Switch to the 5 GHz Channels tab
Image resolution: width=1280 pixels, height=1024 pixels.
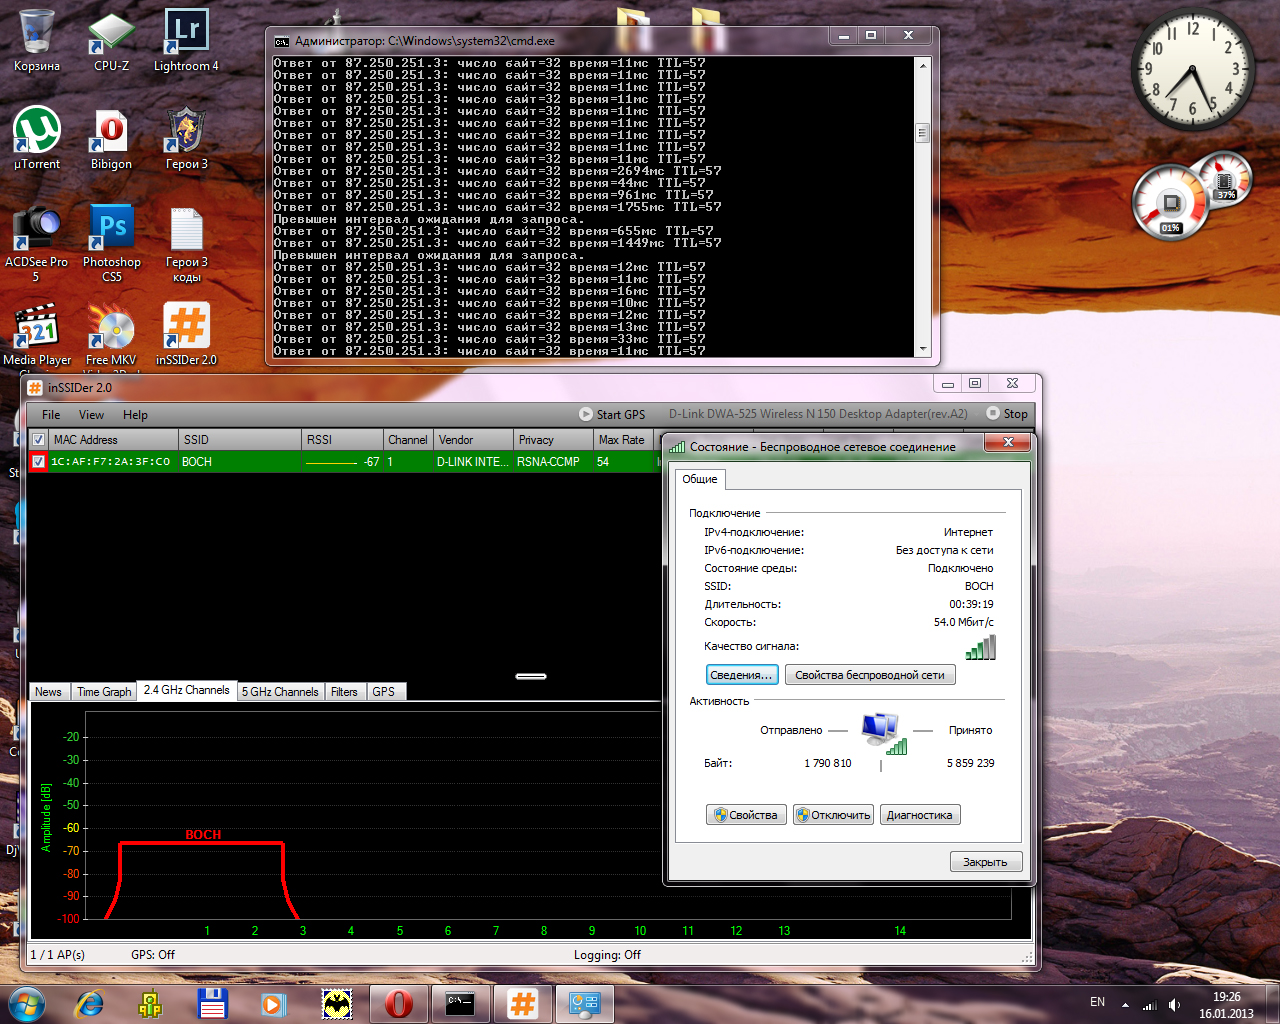[280, 692]
